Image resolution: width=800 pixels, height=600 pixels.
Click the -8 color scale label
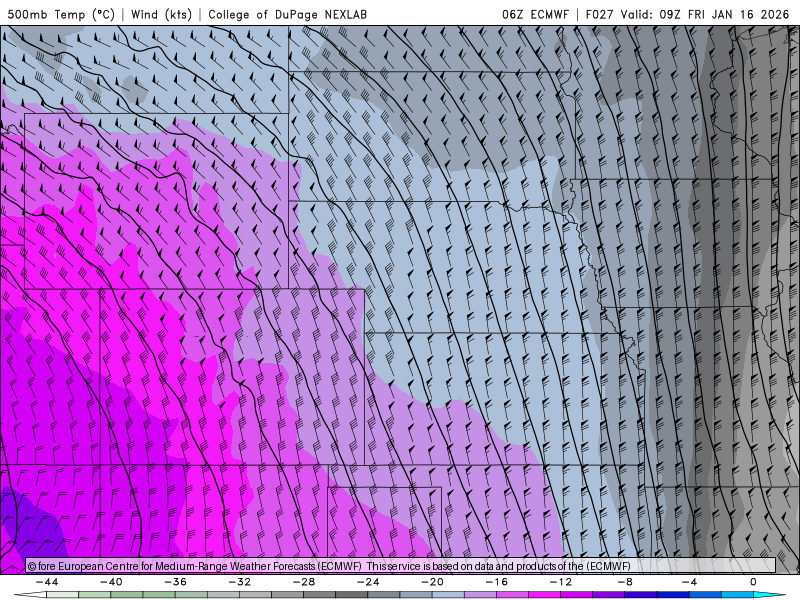coord(626,582)
